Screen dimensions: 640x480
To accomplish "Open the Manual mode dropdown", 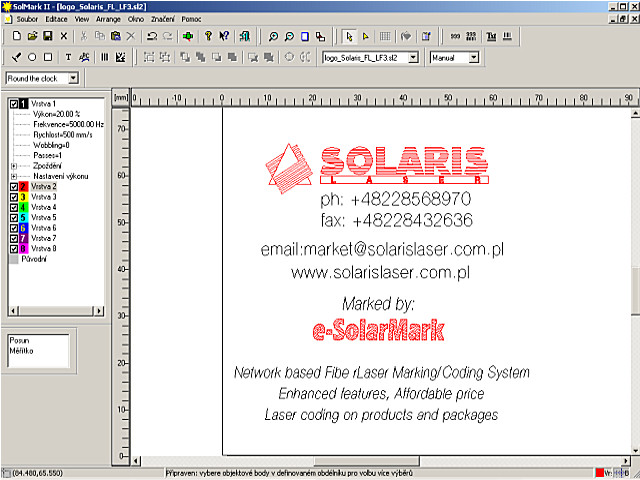I will coord(473,58).
